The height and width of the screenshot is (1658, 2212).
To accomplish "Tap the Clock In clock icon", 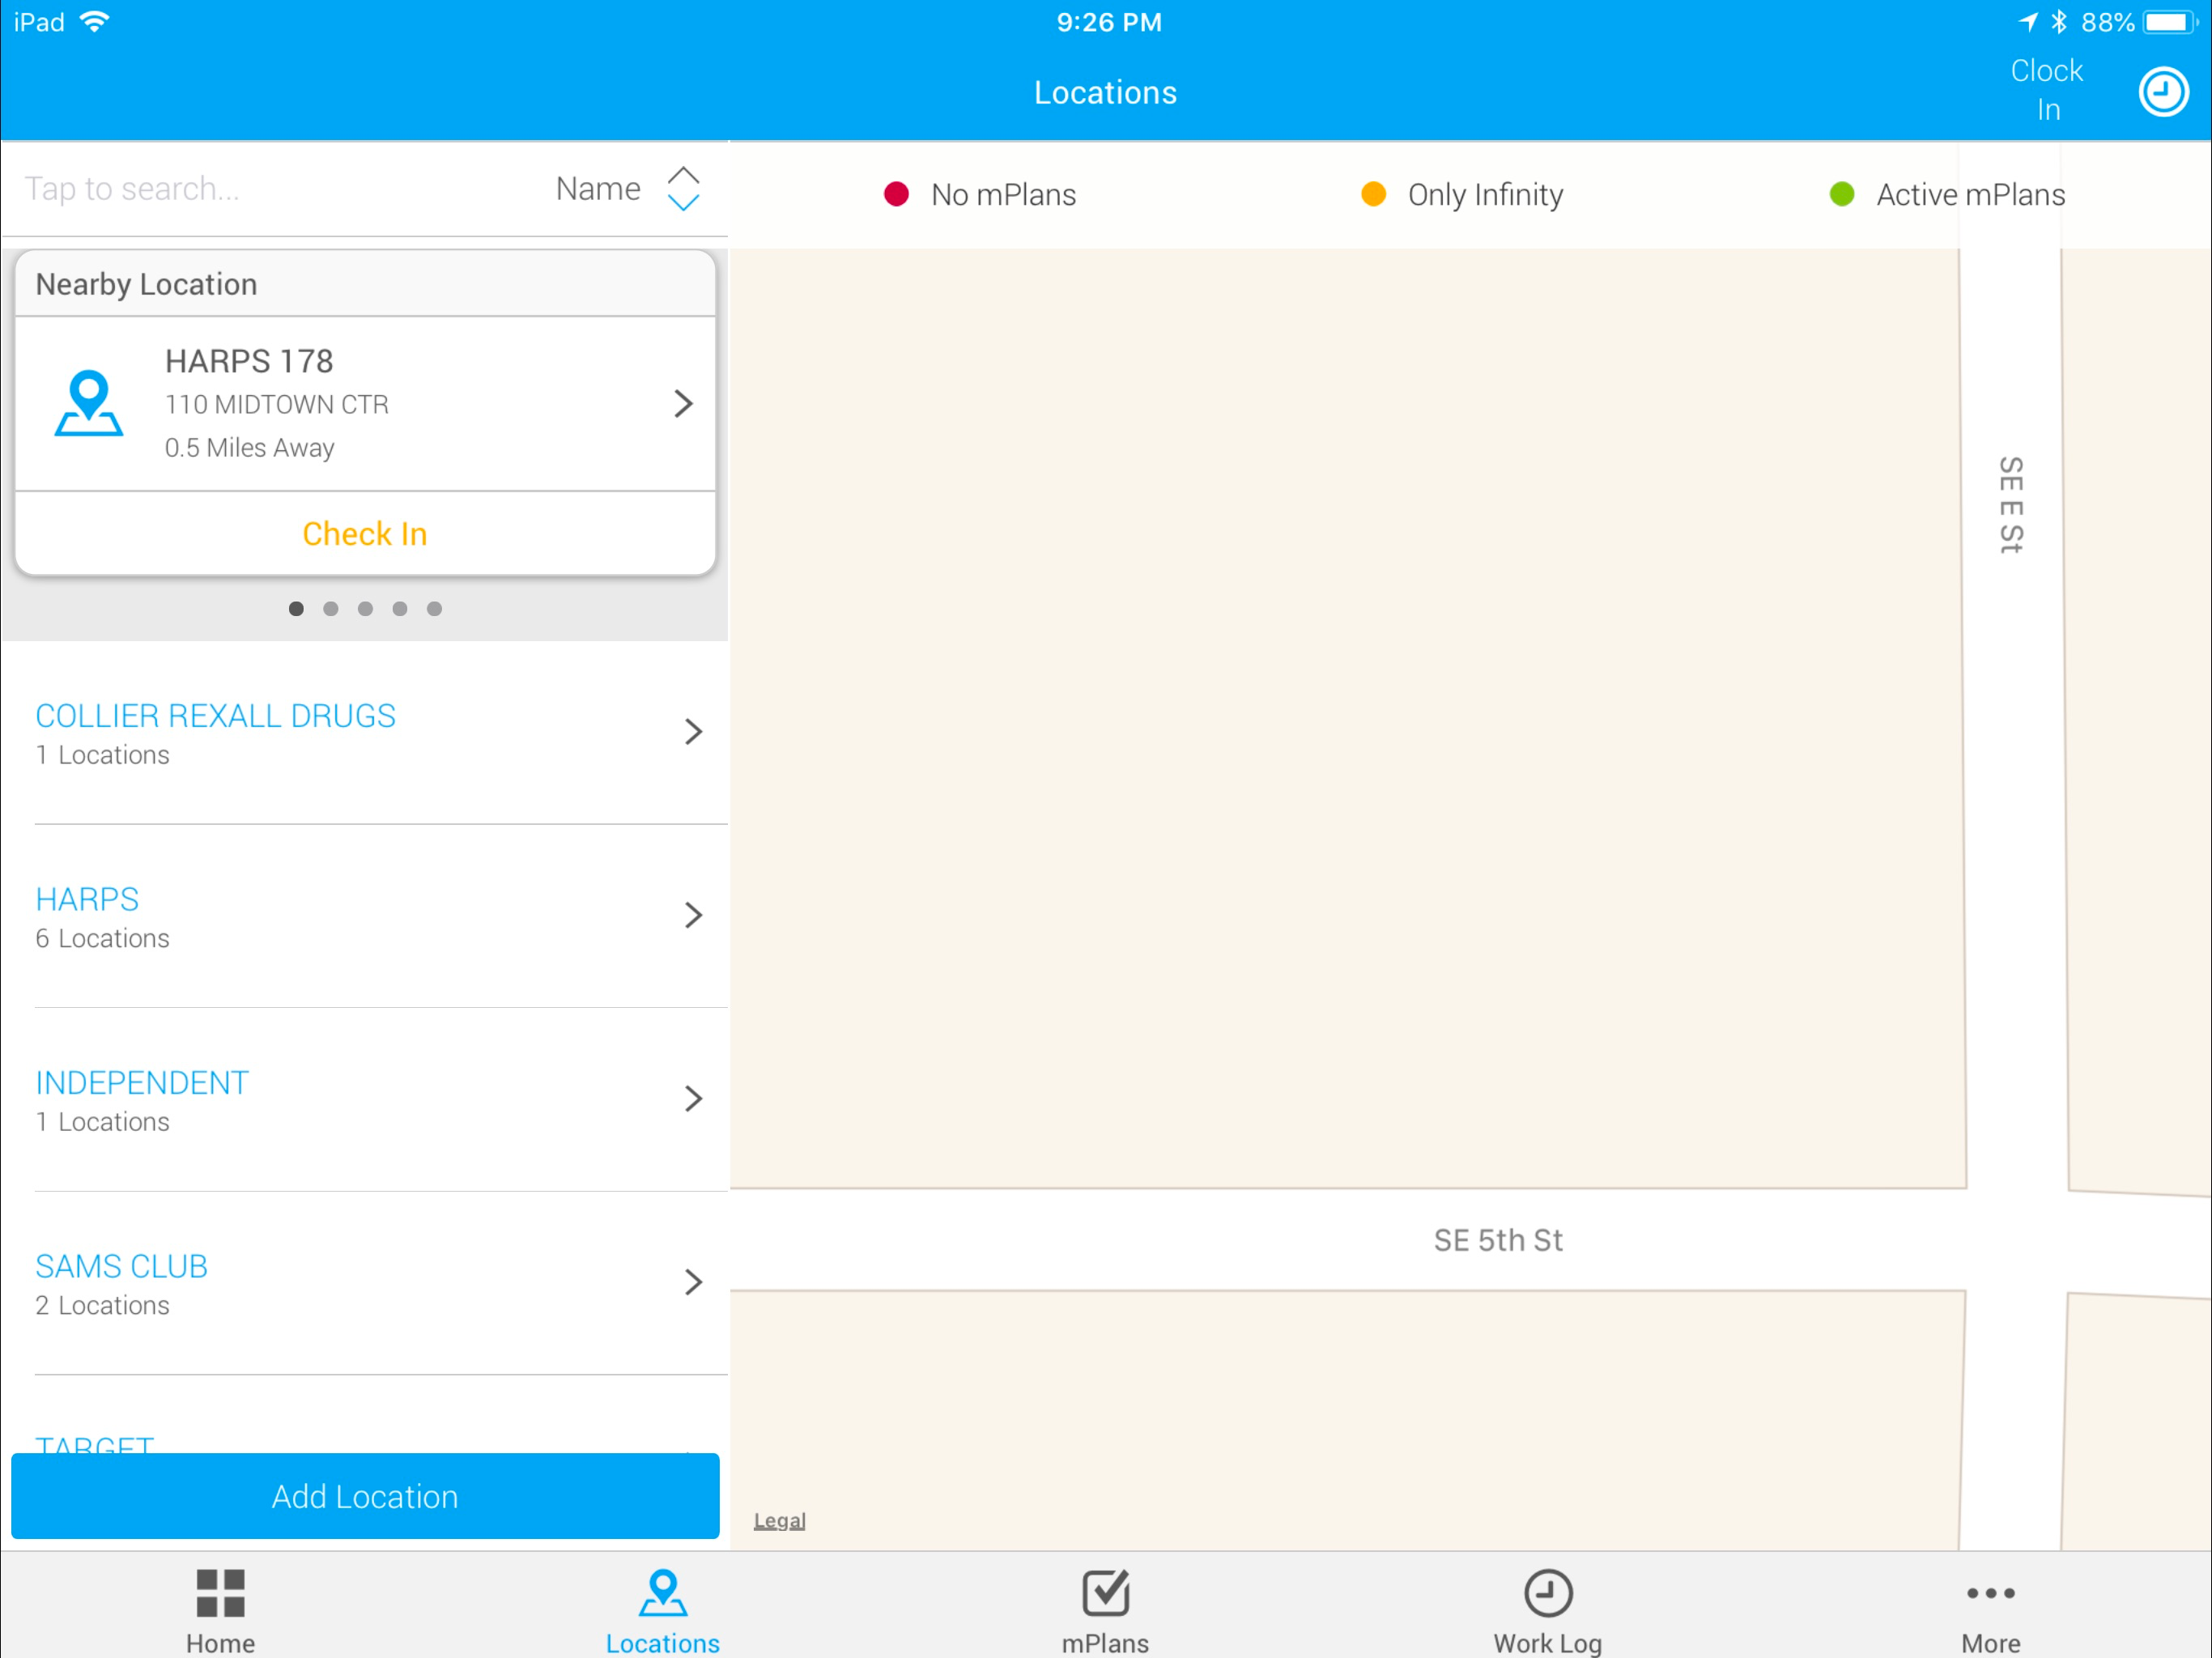I will pyautogui.click(x=2163, y=92).
